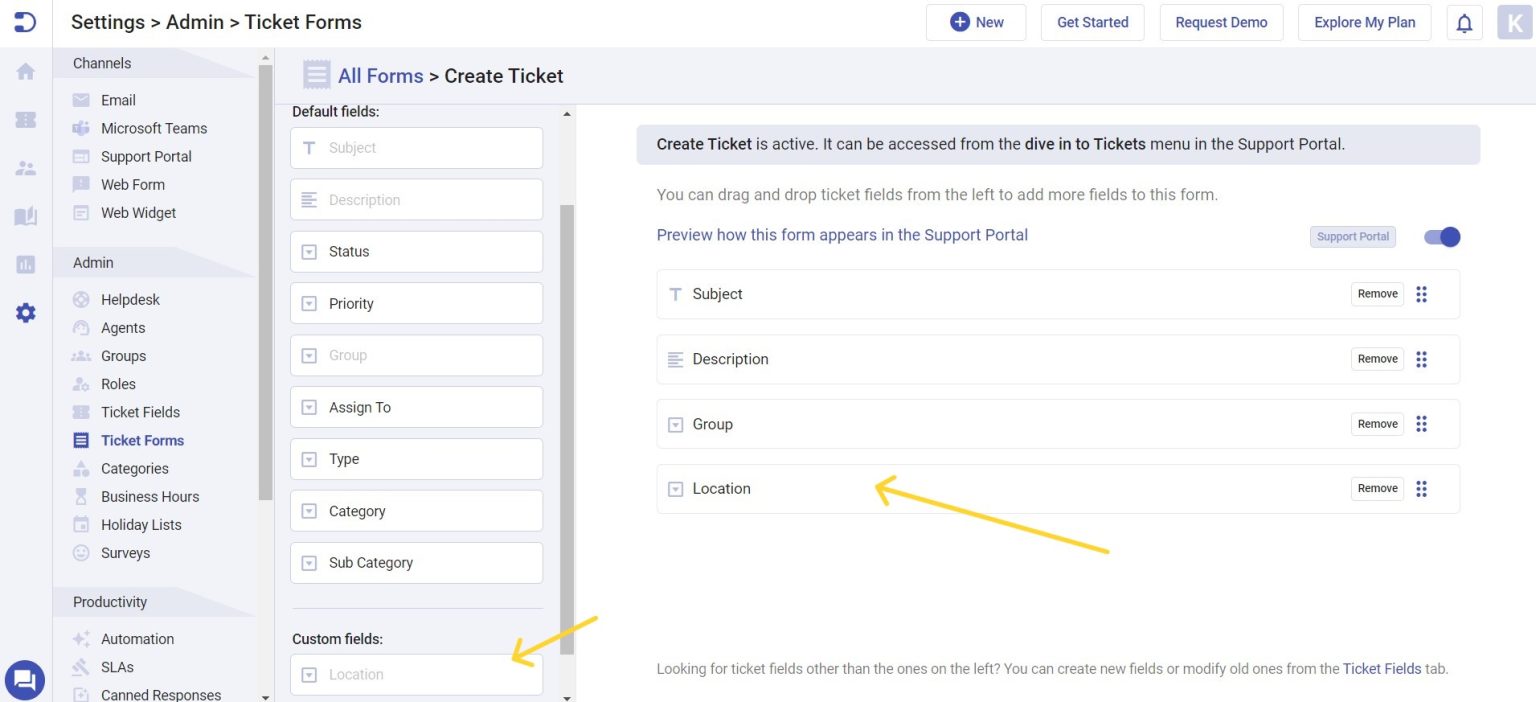Open the chat bubble at bottom left
1536x702 pixels.
[24, 679]
